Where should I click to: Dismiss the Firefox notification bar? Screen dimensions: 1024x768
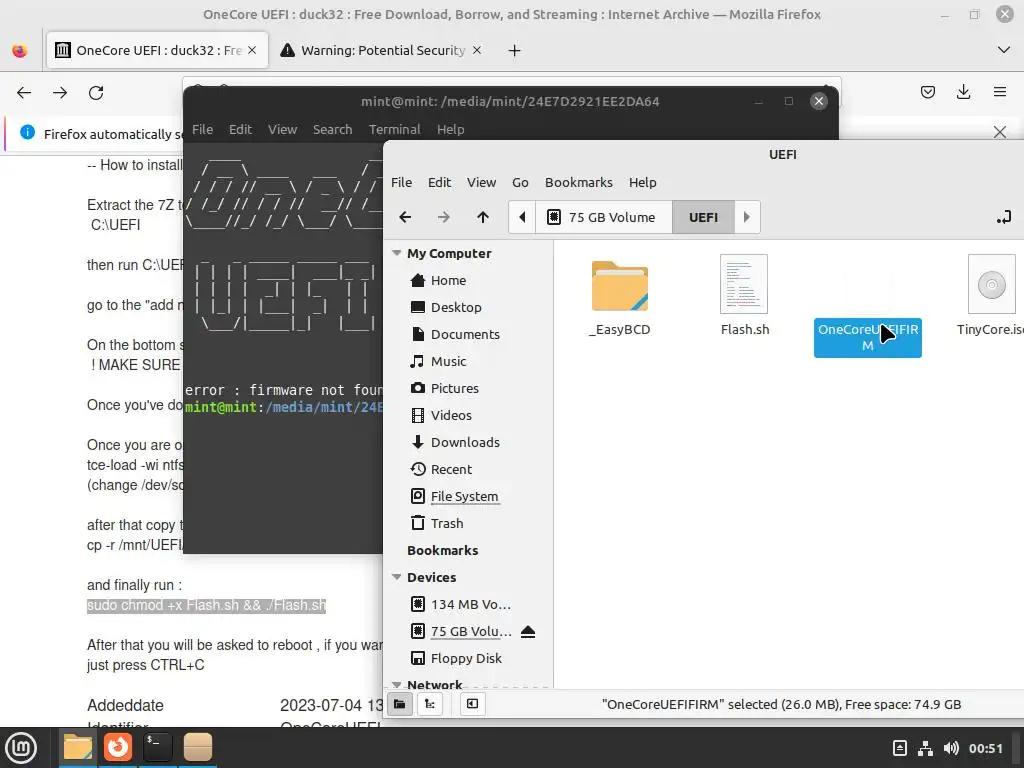[999, 132]
